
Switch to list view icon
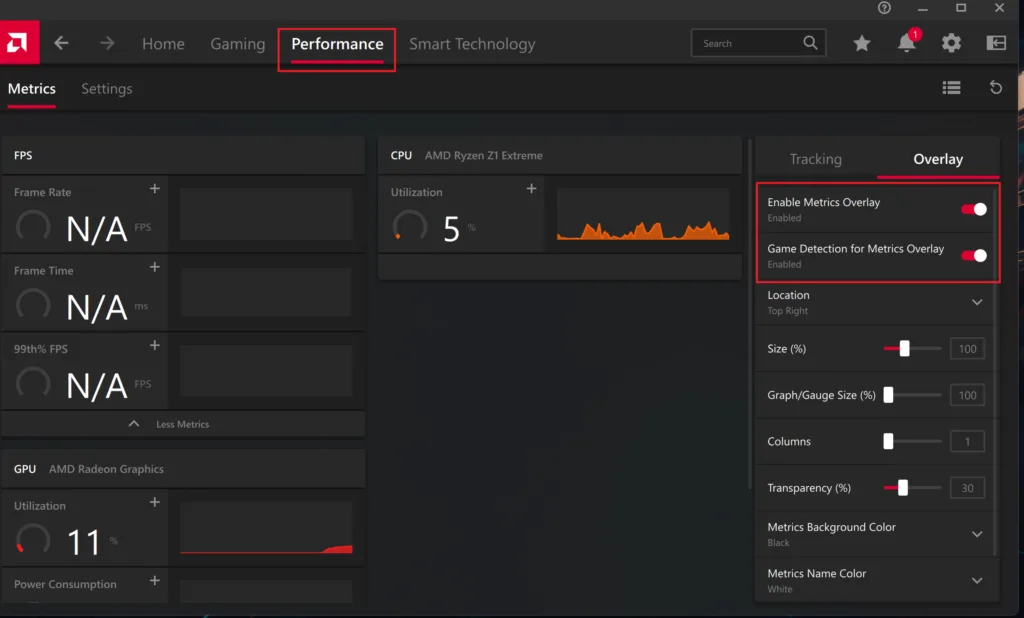pyautogui.click(x=951, y=88)
